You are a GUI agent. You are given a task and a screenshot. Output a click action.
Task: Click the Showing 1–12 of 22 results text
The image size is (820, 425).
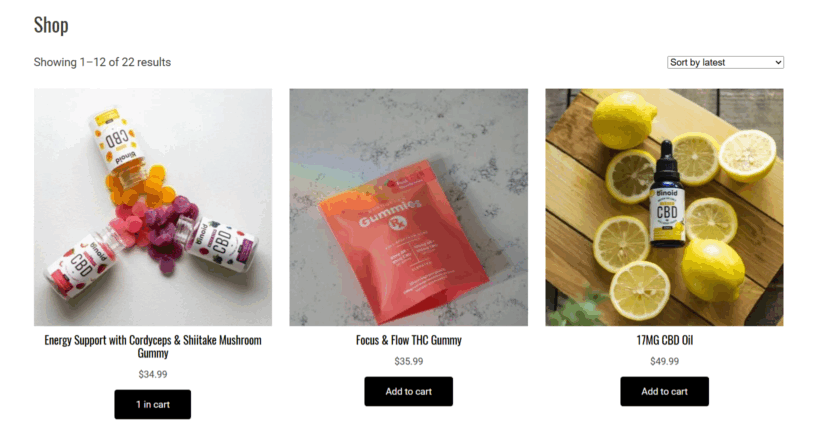coord(102,62)
